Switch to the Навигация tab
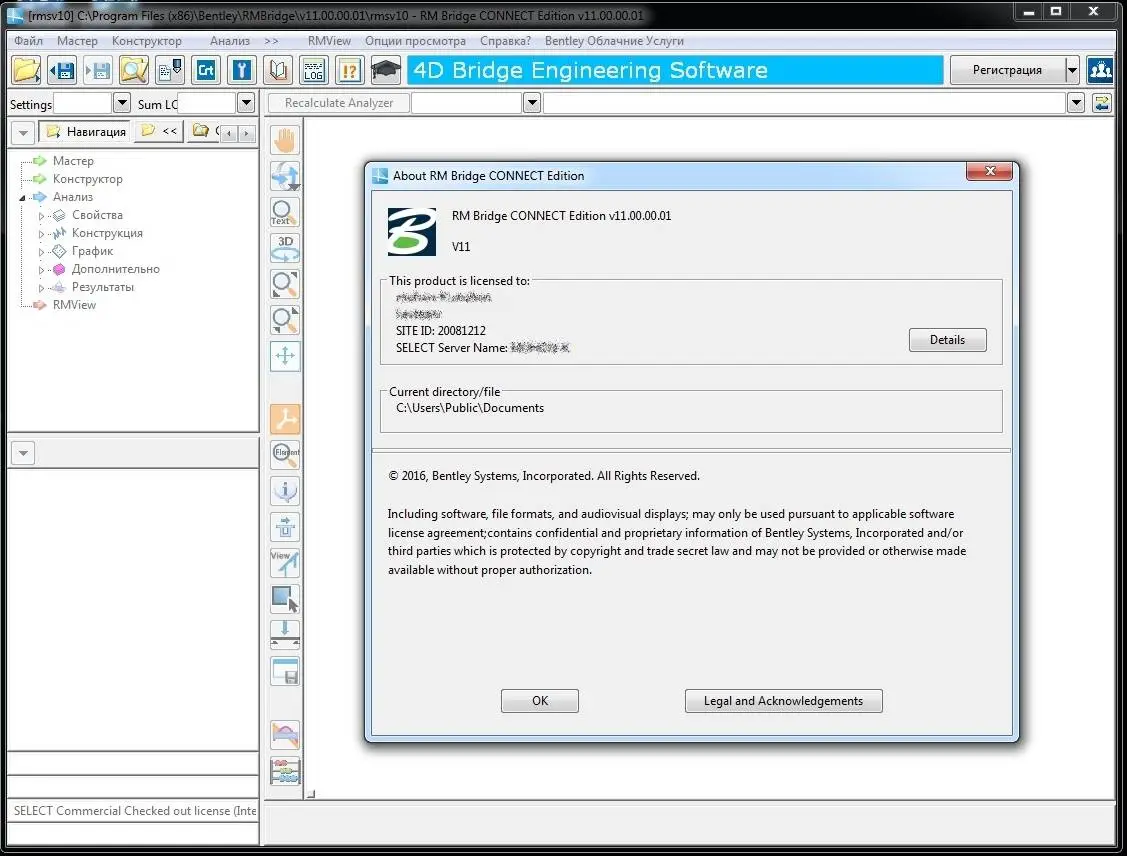The width and height of the screenshot is (1127, 856). (86, 132)
